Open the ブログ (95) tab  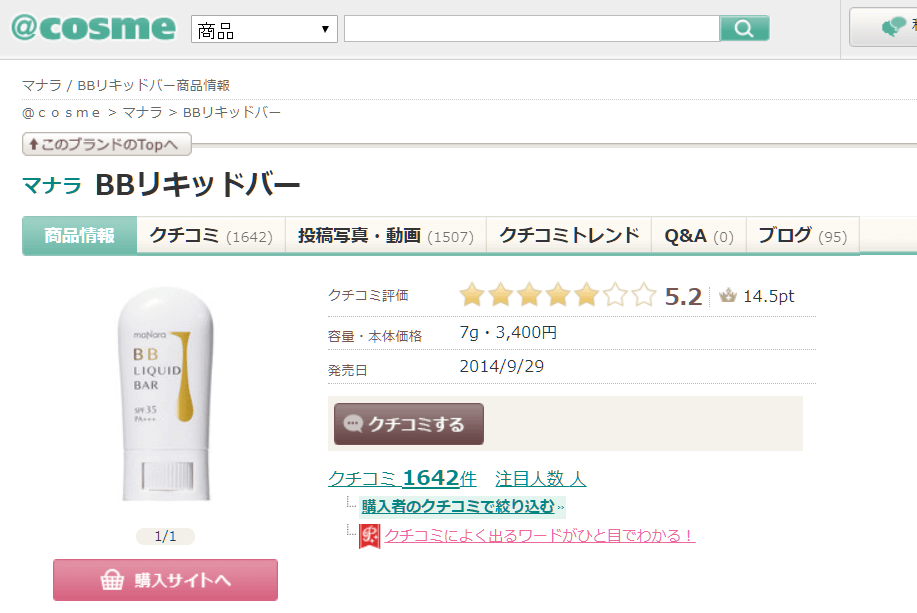[803, 235]
